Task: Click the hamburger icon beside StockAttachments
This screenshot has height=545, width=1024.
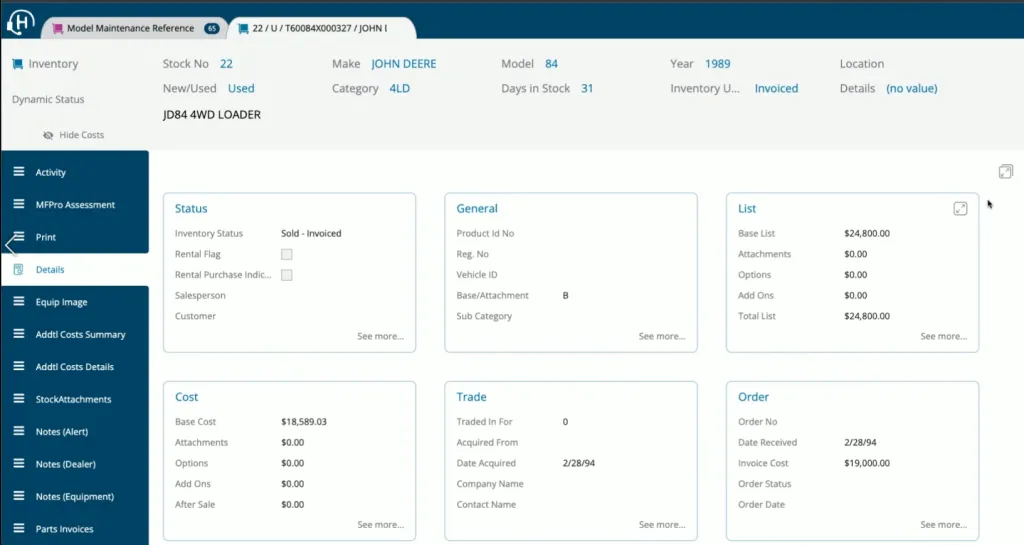Action: (x=19, y=399)
